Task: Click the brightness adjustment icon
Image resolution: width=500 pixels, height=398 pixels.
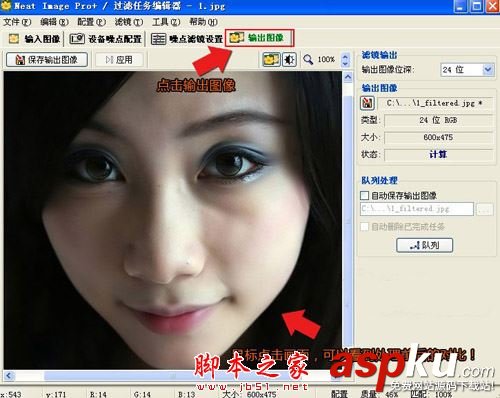Action: [x=289, y=60]
